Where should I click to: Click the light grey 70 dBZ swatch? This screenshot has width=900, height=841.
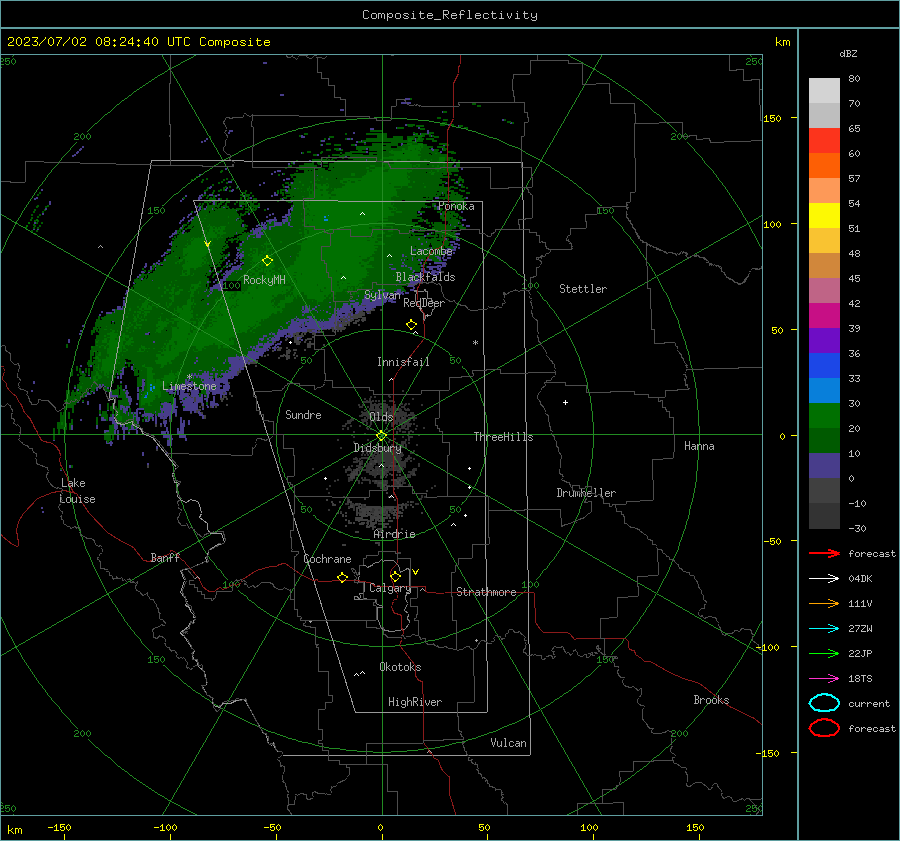[x=824, y=115]
